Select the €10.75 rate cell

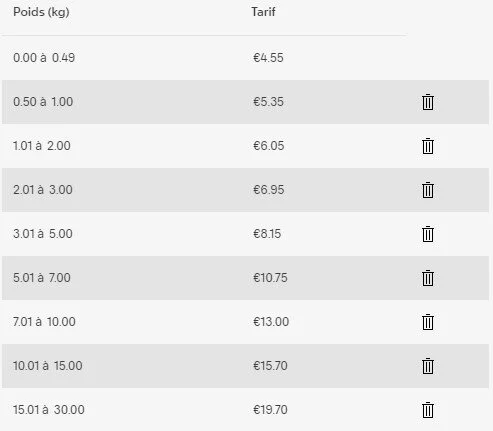point(270,278)
